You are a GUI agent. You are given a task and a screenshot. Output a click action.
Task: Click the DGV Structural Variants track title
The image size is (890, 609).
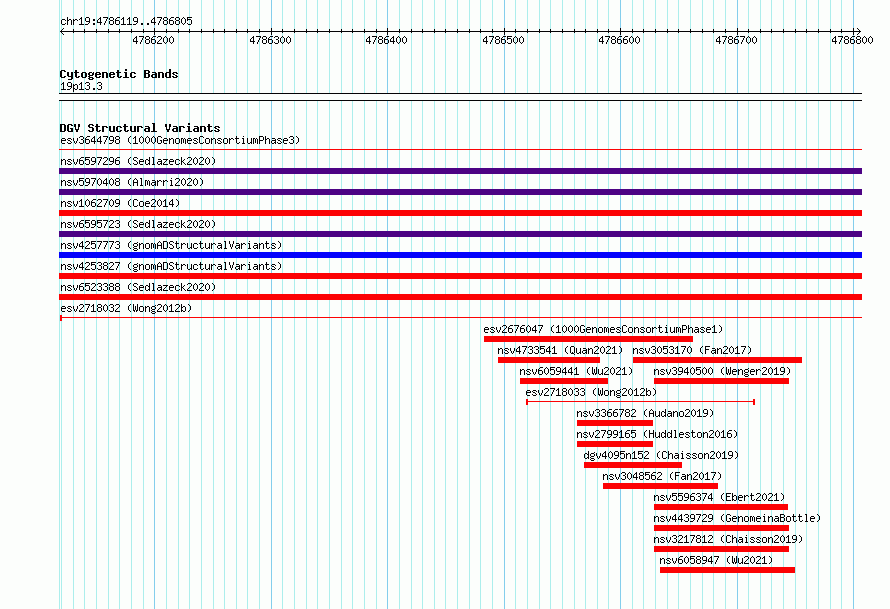click(x=140, y=128)
